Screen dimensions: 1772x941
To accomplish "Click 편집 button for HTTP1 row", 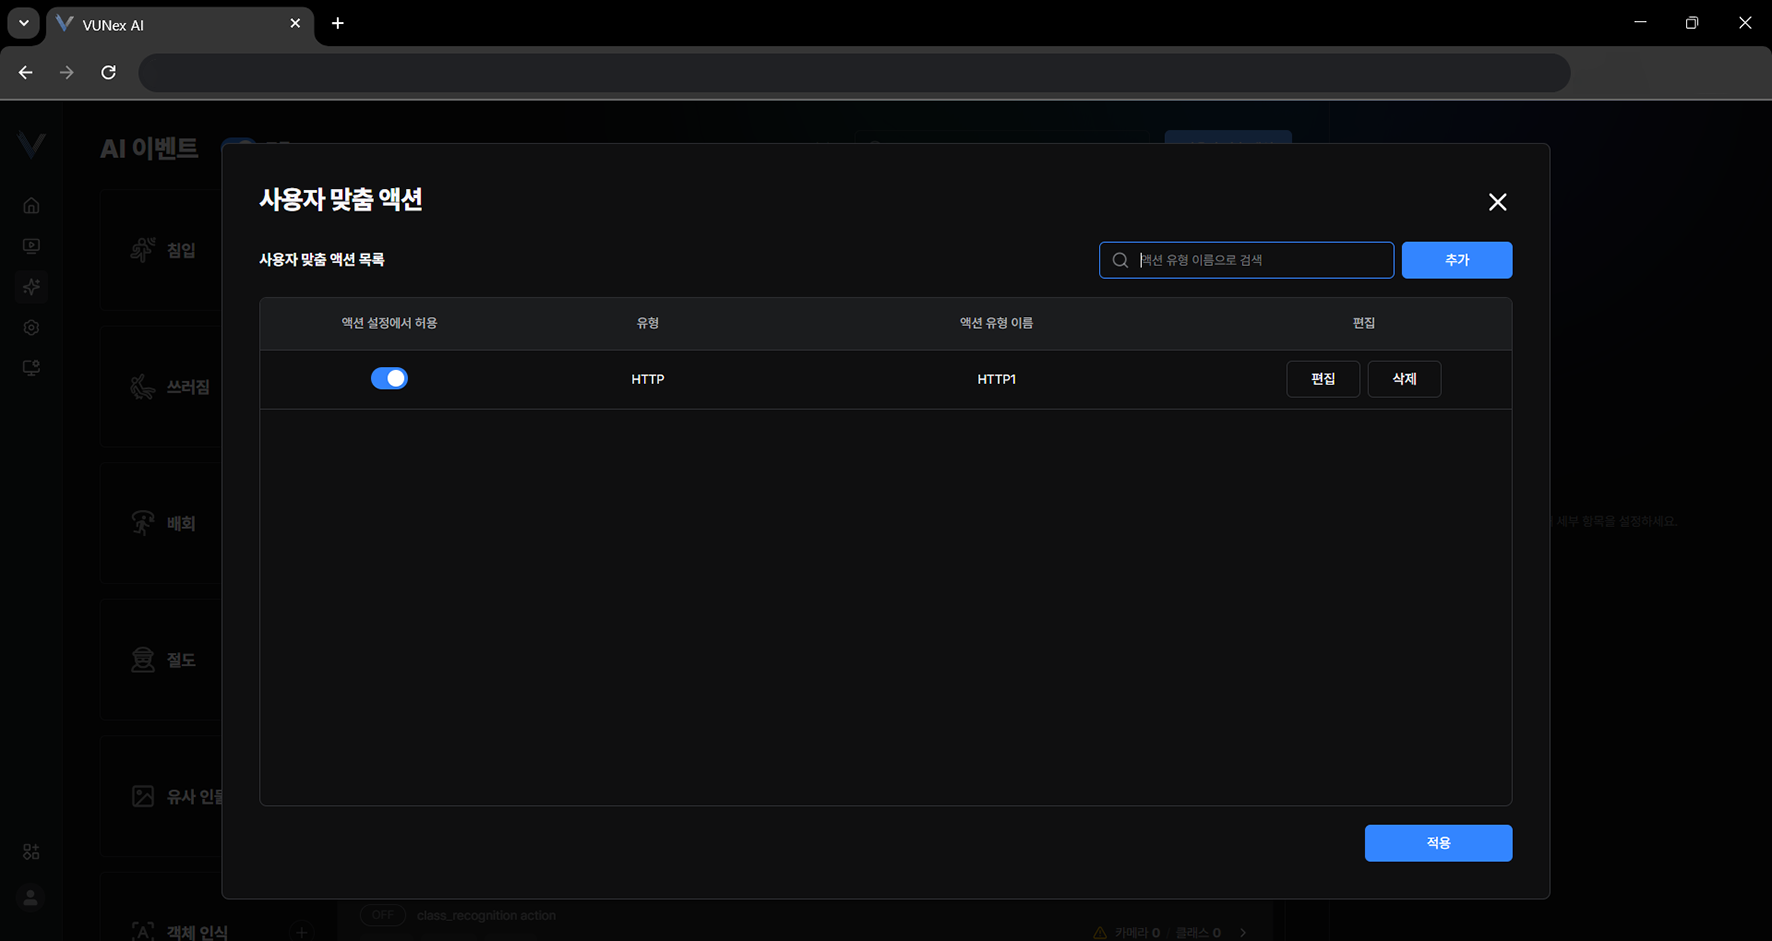I will click(x=1322, y=379).
